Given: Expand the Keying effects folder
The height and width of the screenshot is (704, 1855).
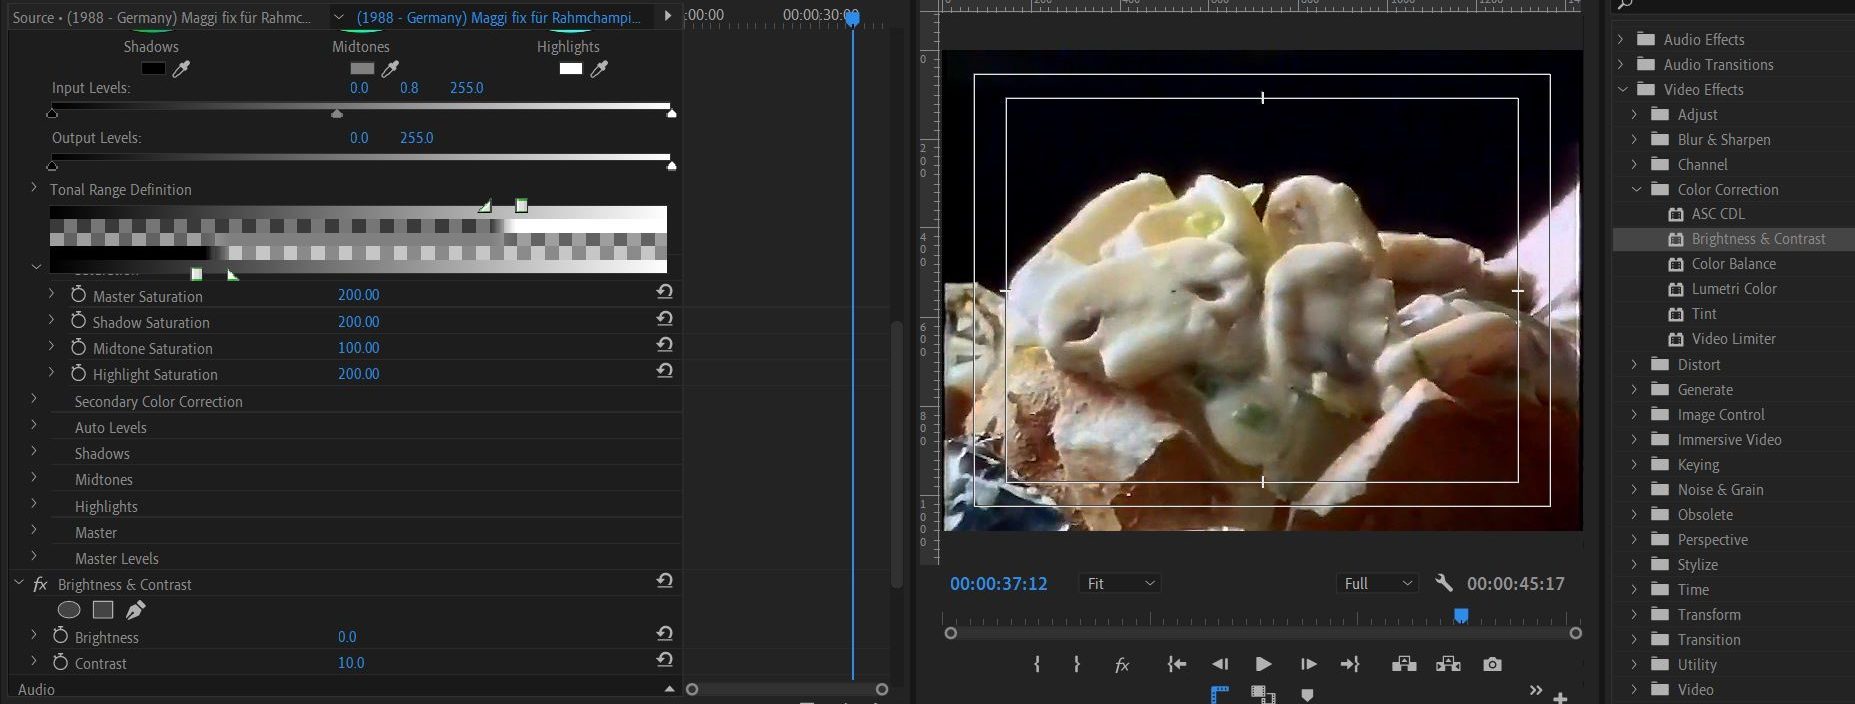Looking at the screenshot, I should point(1635,464).
